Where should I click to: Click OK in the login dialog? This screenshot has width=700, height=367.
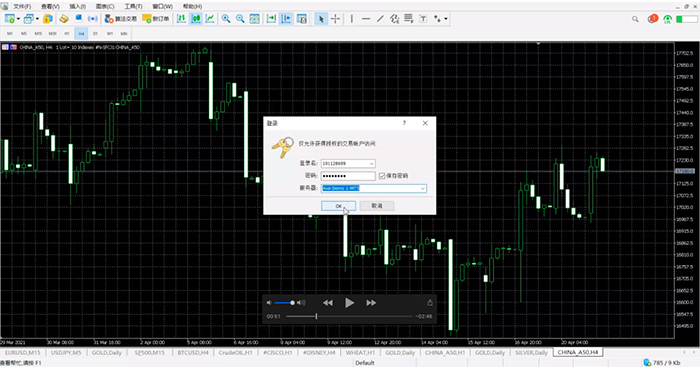pos(338,206)
